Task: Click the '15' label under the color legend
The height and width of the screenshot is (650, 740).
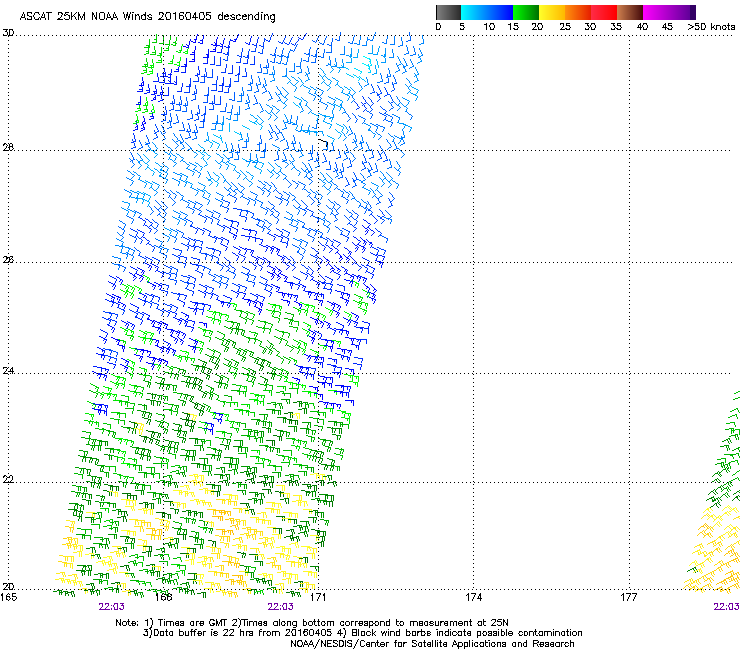Action: coord(513,27)
